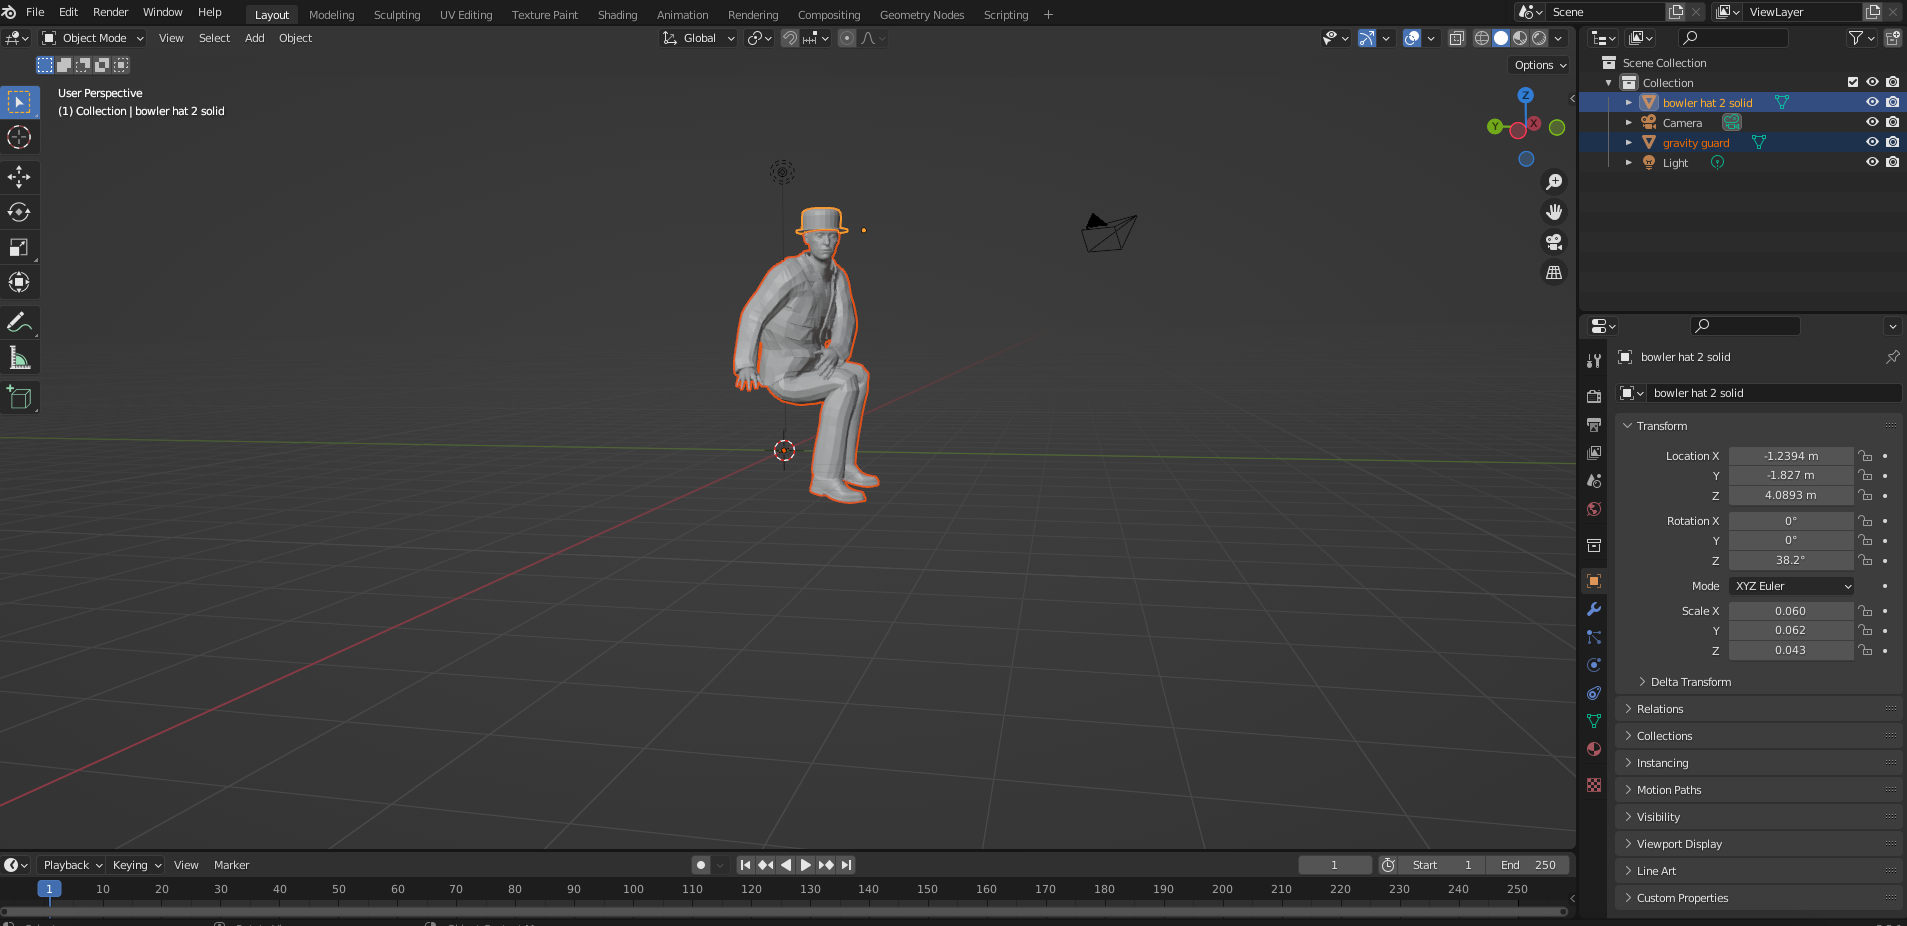Select the Rotate tool

(20, 212)
